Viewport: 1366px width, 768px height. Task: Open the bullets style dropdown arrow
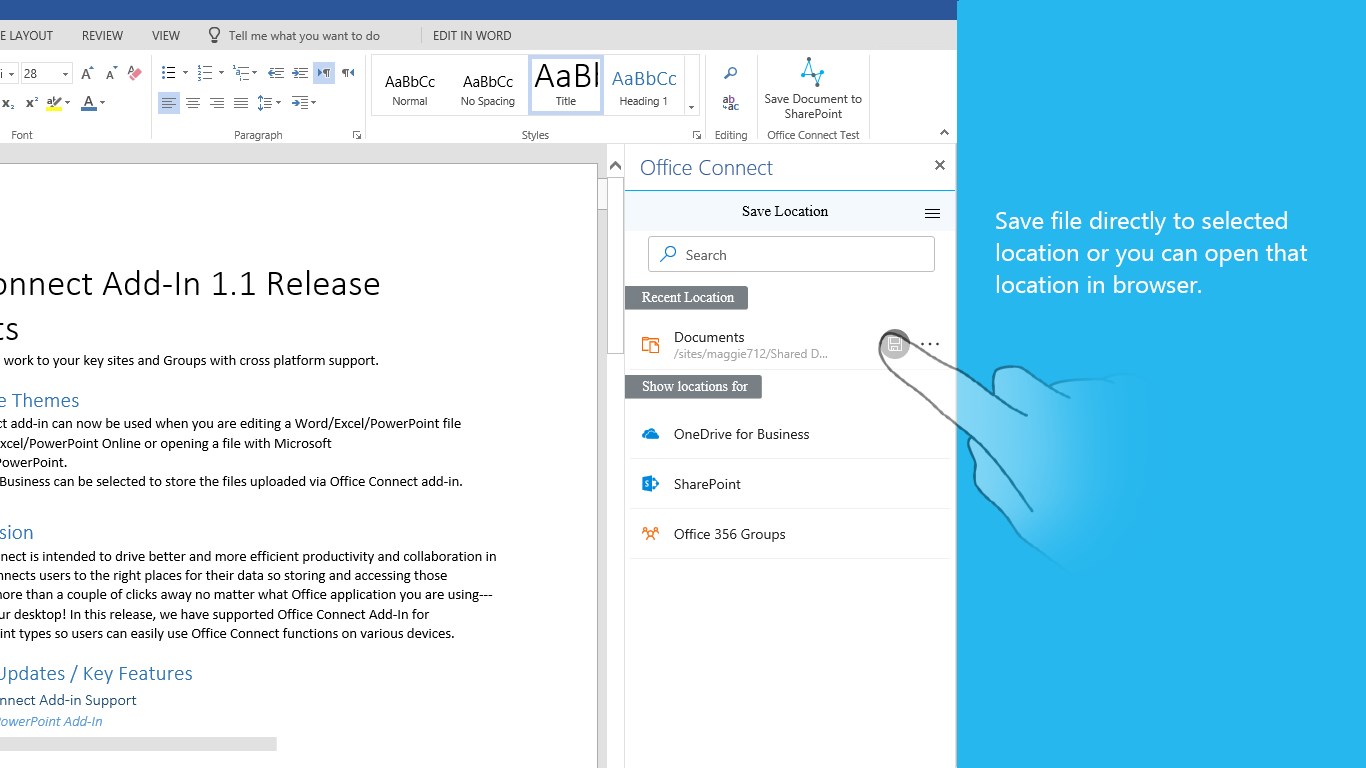click(x=185, y=73)
